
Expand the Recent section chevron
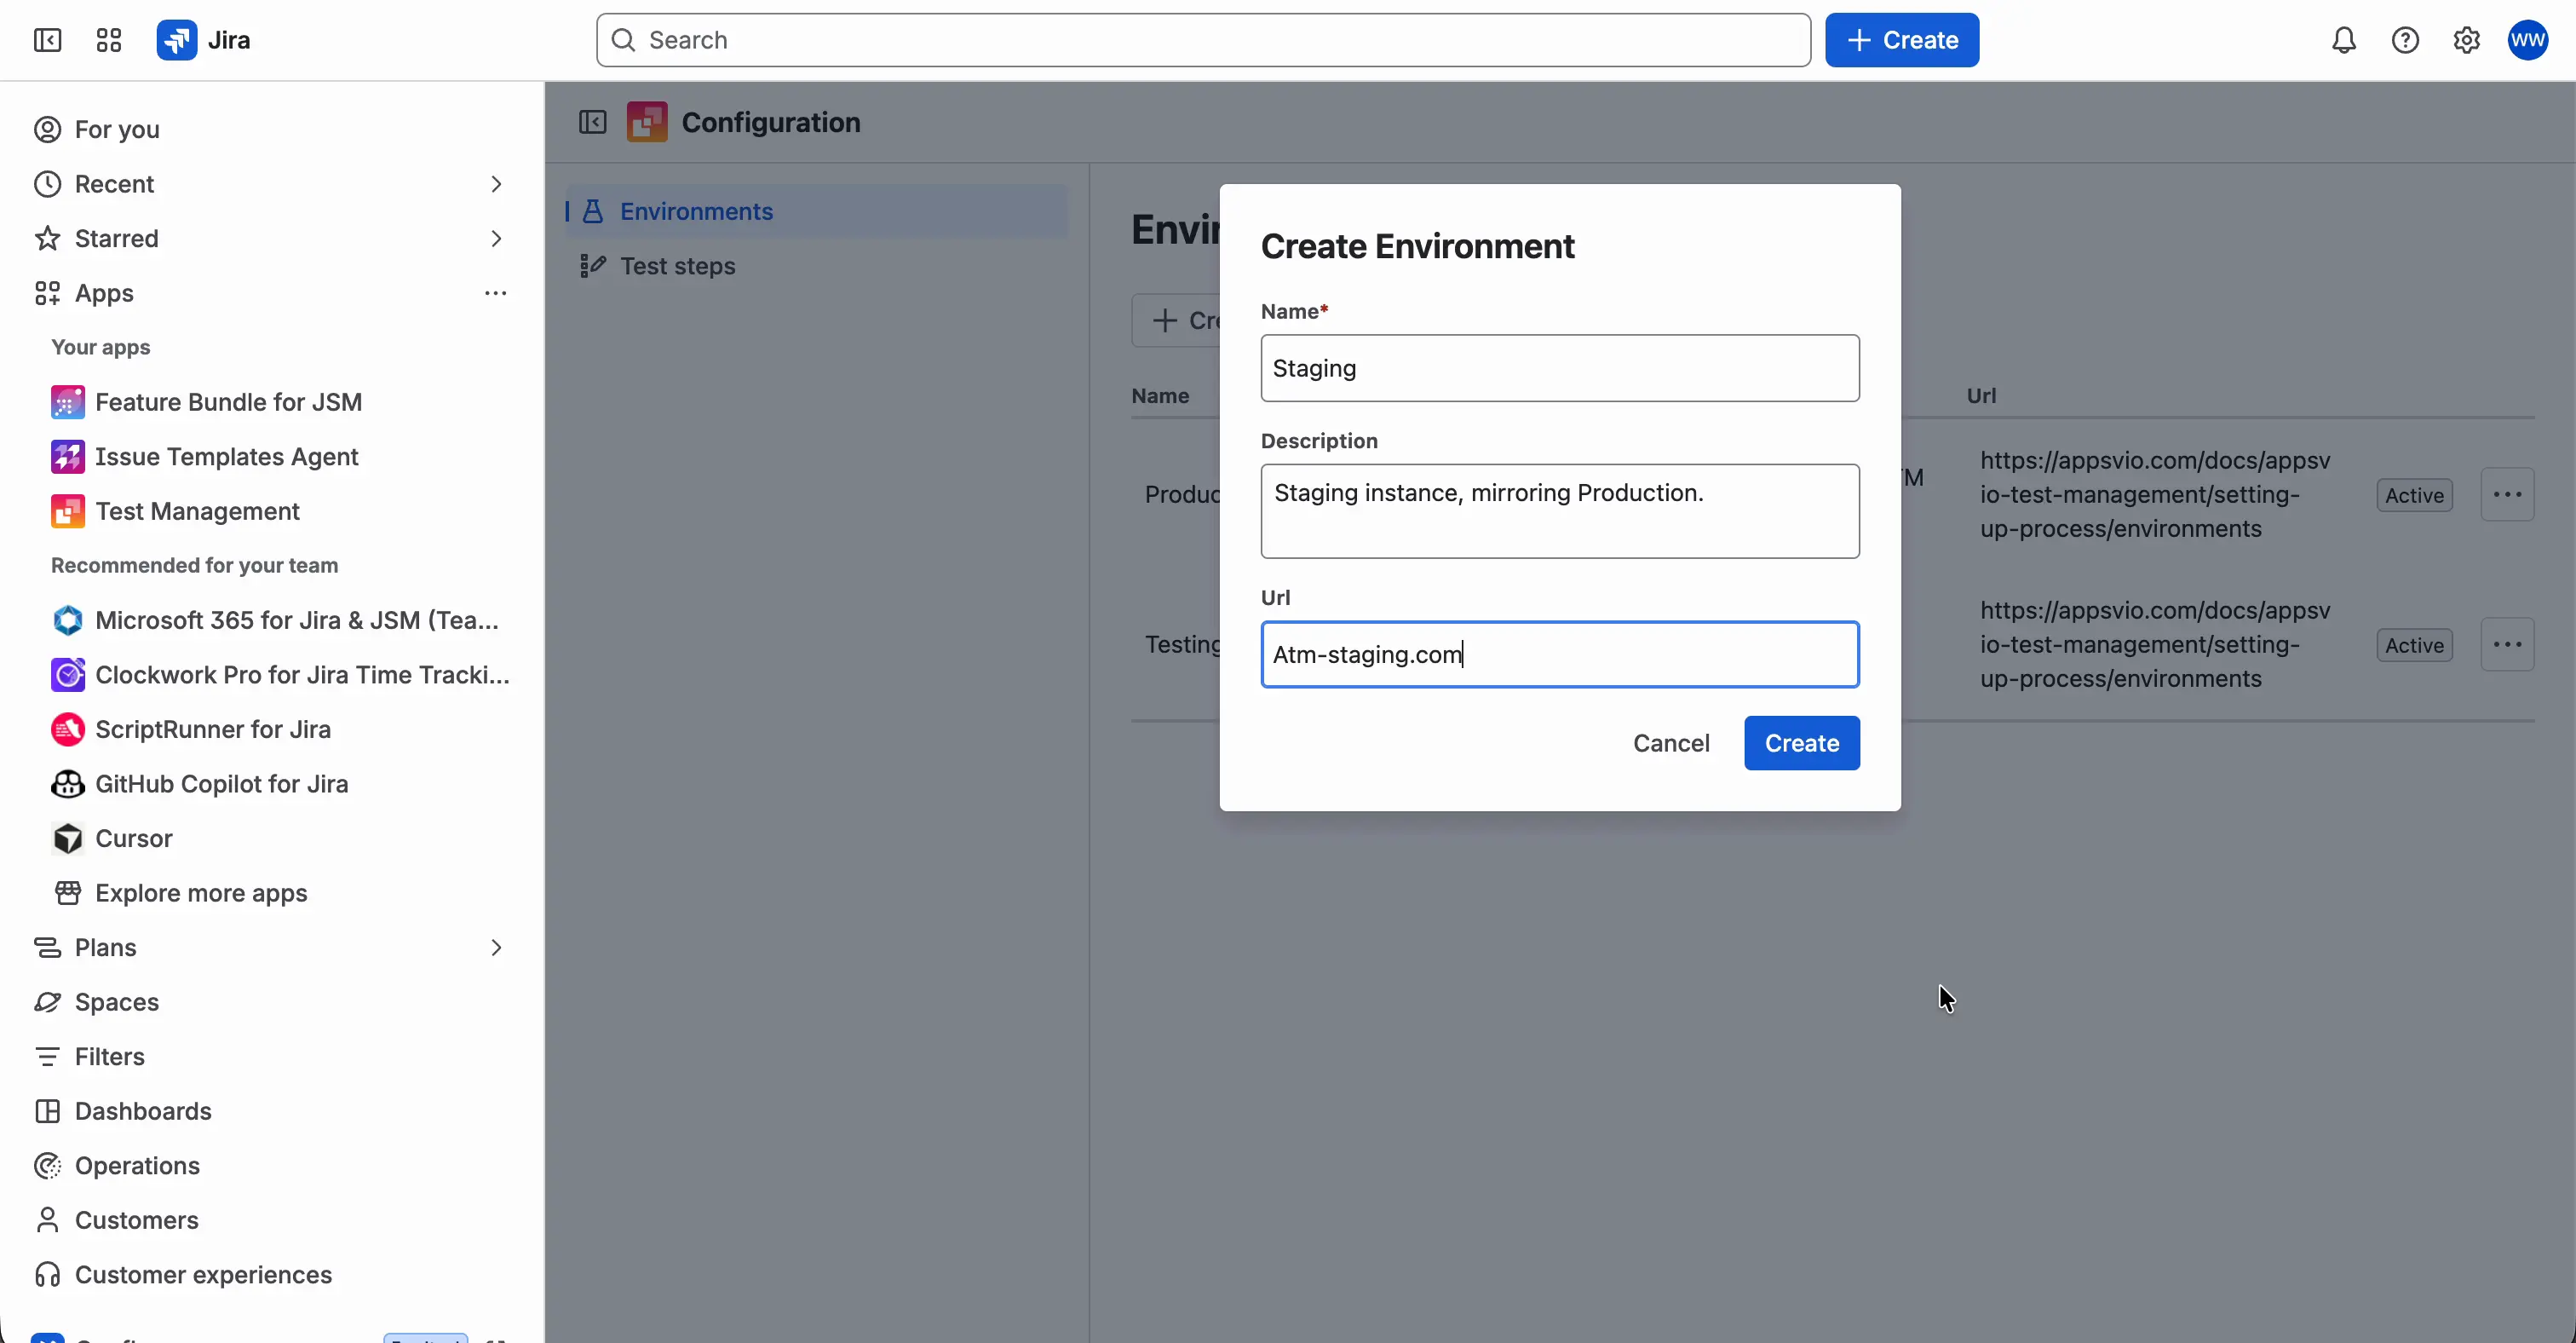coord(496,184)
